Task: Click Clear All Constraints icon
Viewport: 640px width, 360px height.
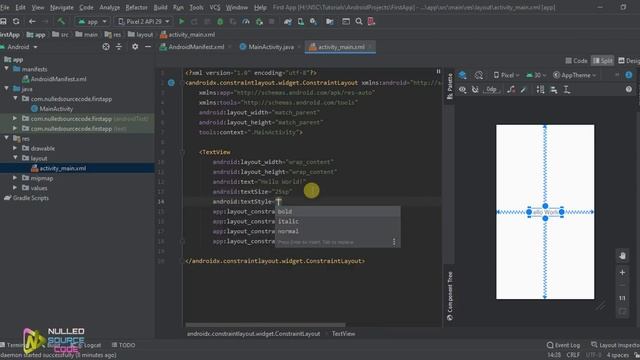Action: point(511,89)
